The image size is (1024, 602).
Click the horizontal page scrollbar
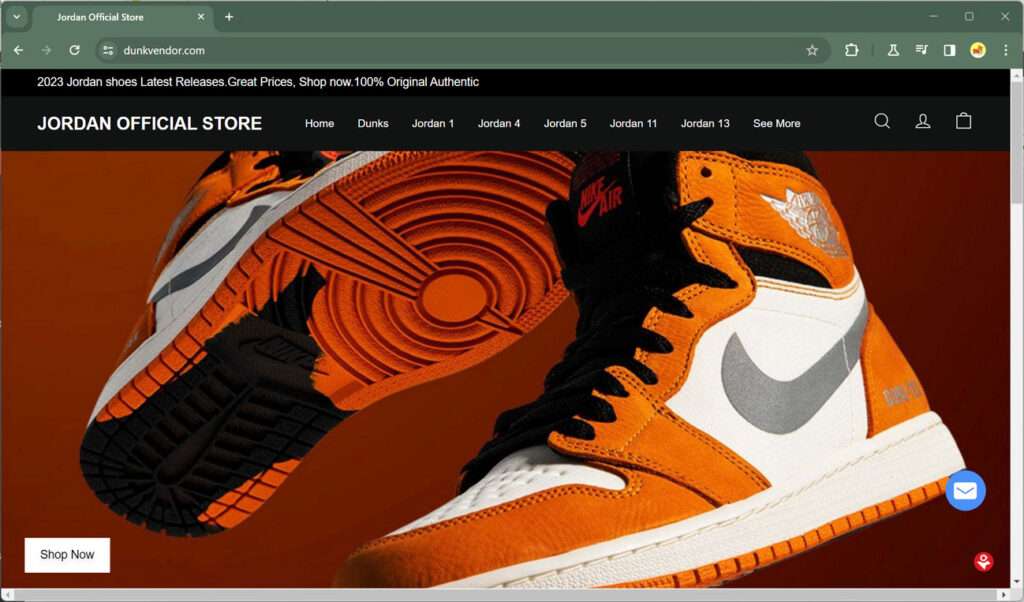point(506,594)
